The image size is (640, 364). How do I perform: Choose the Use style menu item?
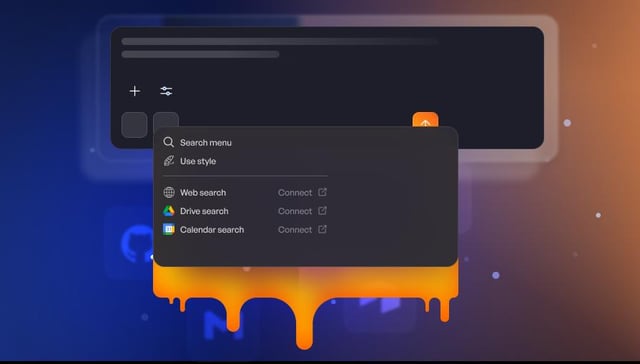point(198,161)
